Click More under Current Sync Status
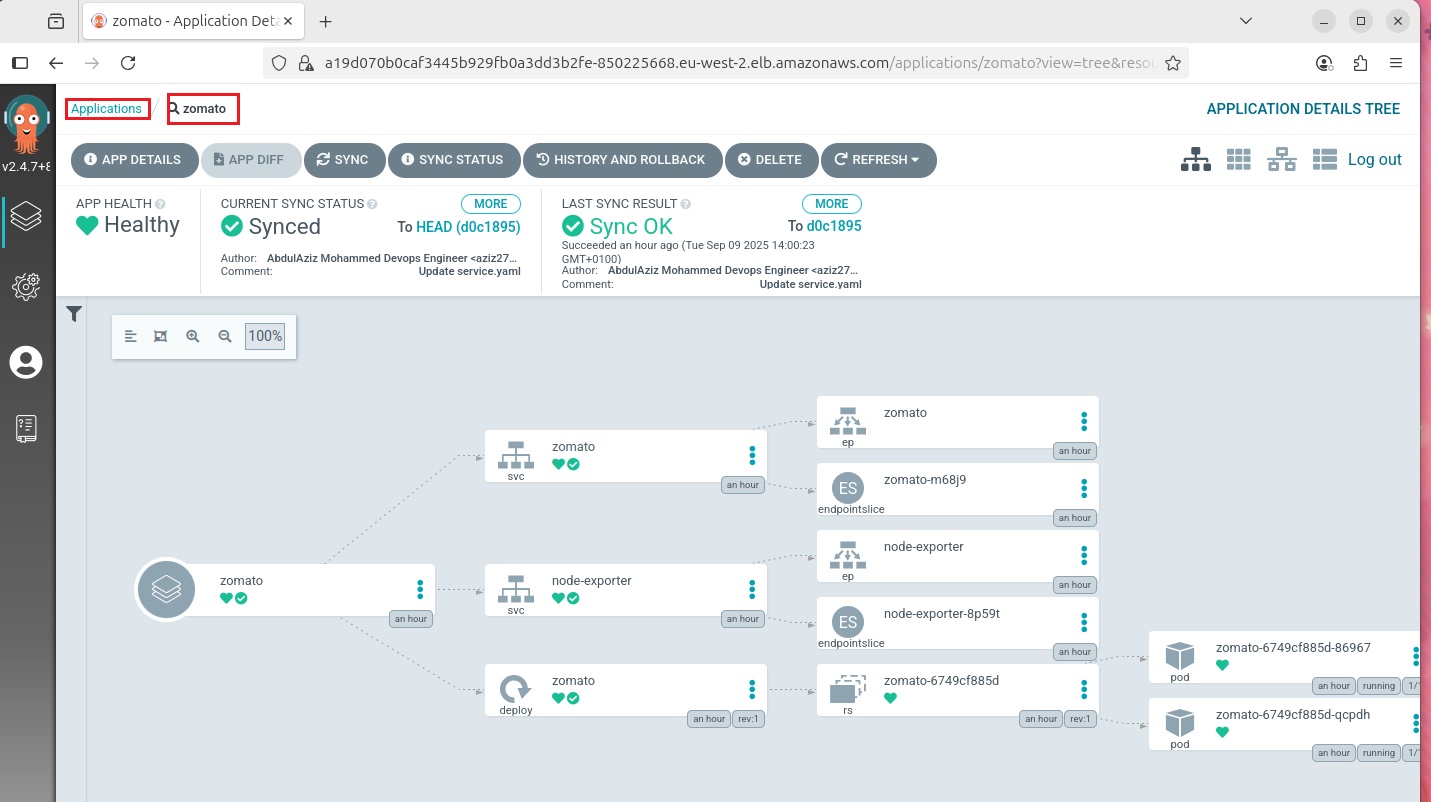The width and height of the screenshot is (1431, 802). tap(490, 204)
